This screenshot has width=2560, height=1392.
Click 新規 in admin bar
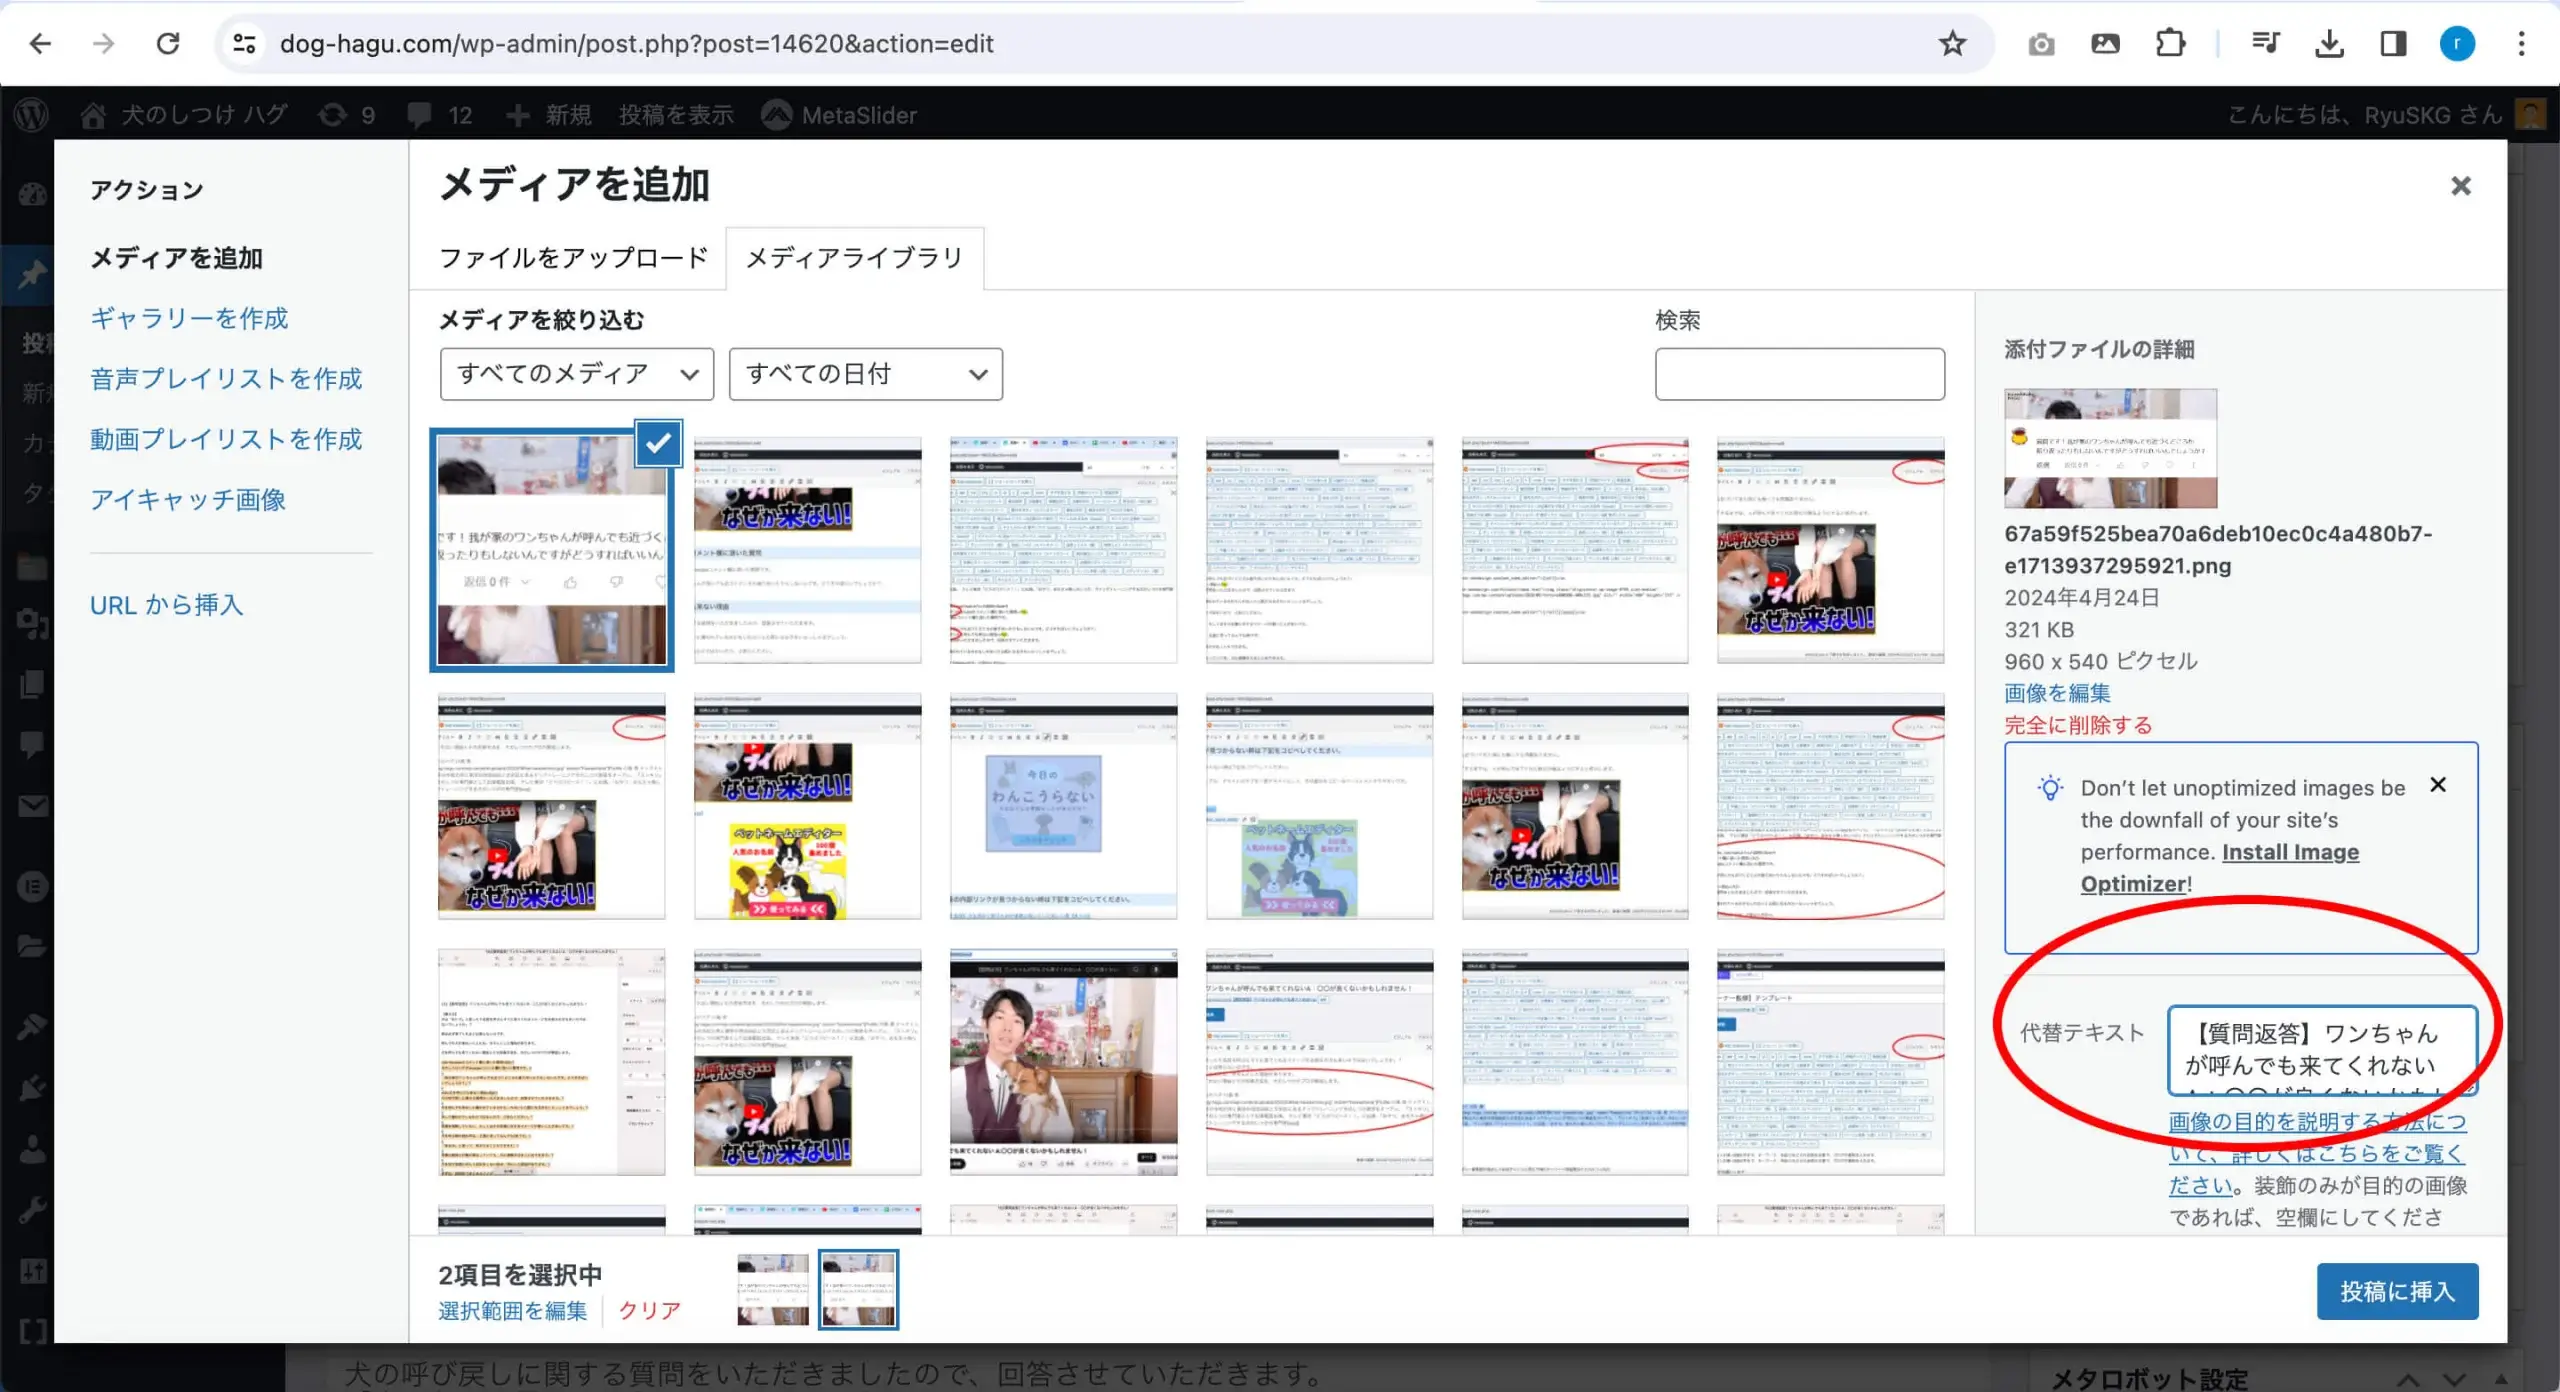[x=549, y=115]
